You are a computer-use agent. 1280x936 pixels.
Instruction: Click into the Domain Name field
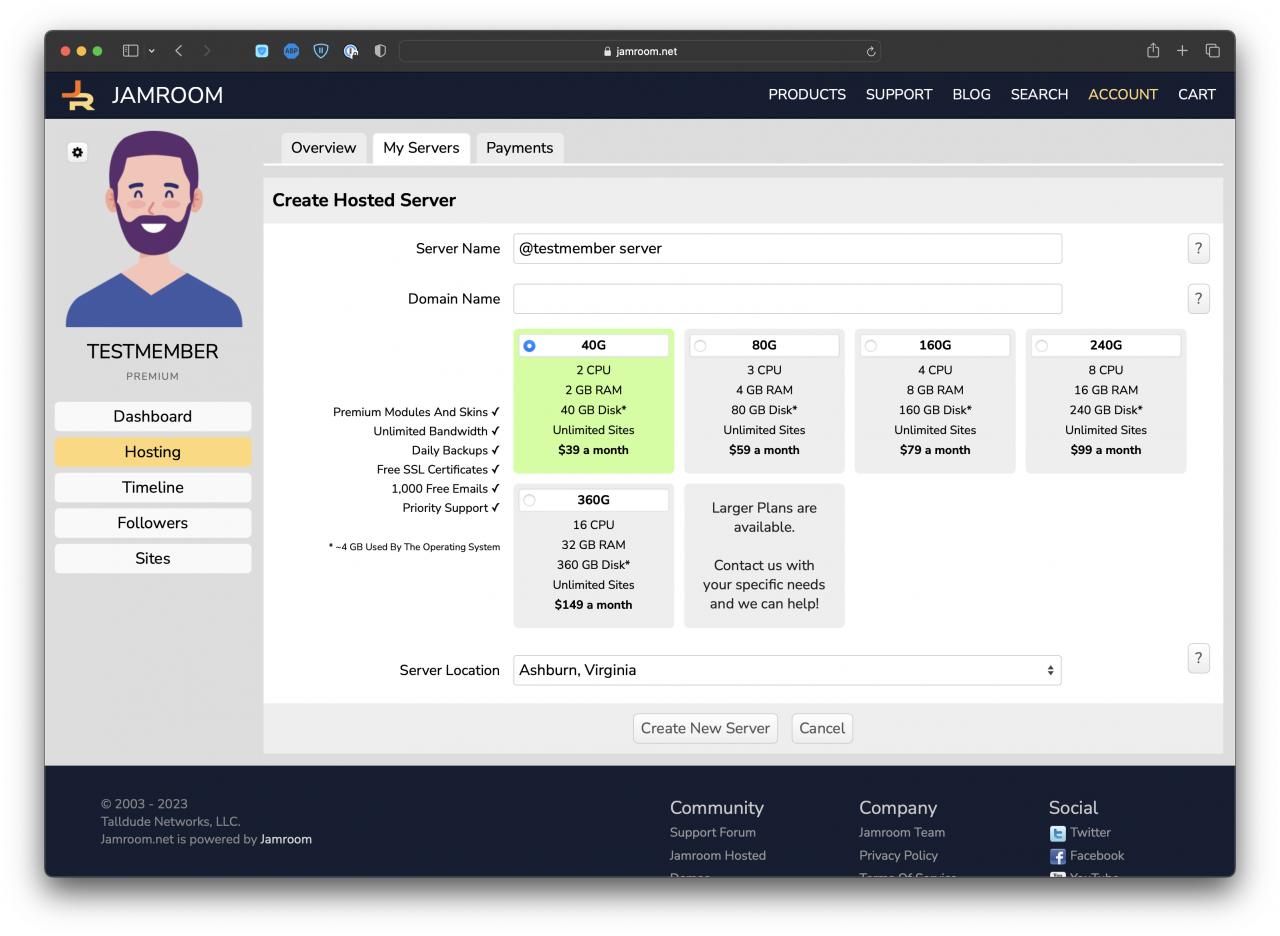(787, 299)
